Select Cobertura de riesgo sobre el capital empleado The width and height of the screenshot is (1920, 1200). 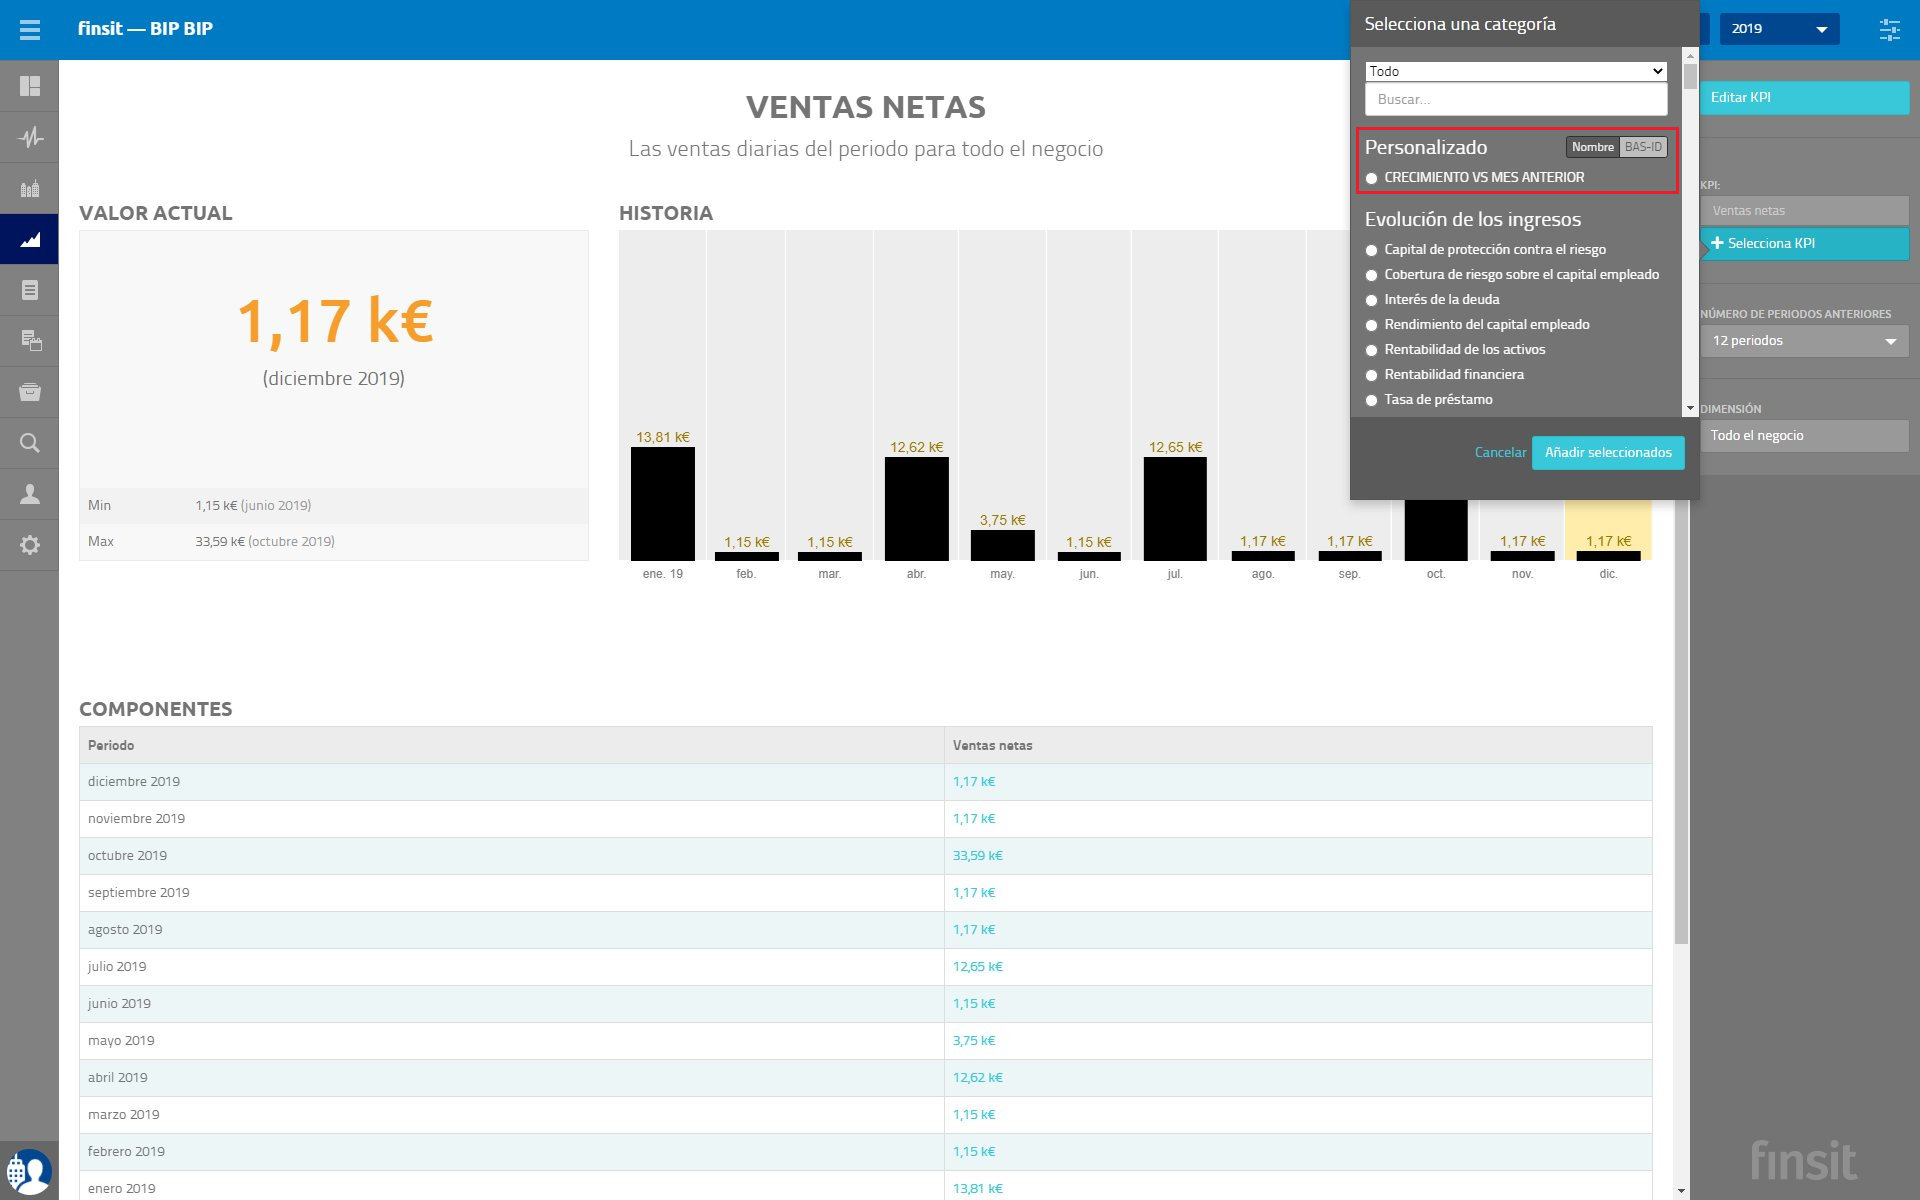click(x=1372, y=275)
